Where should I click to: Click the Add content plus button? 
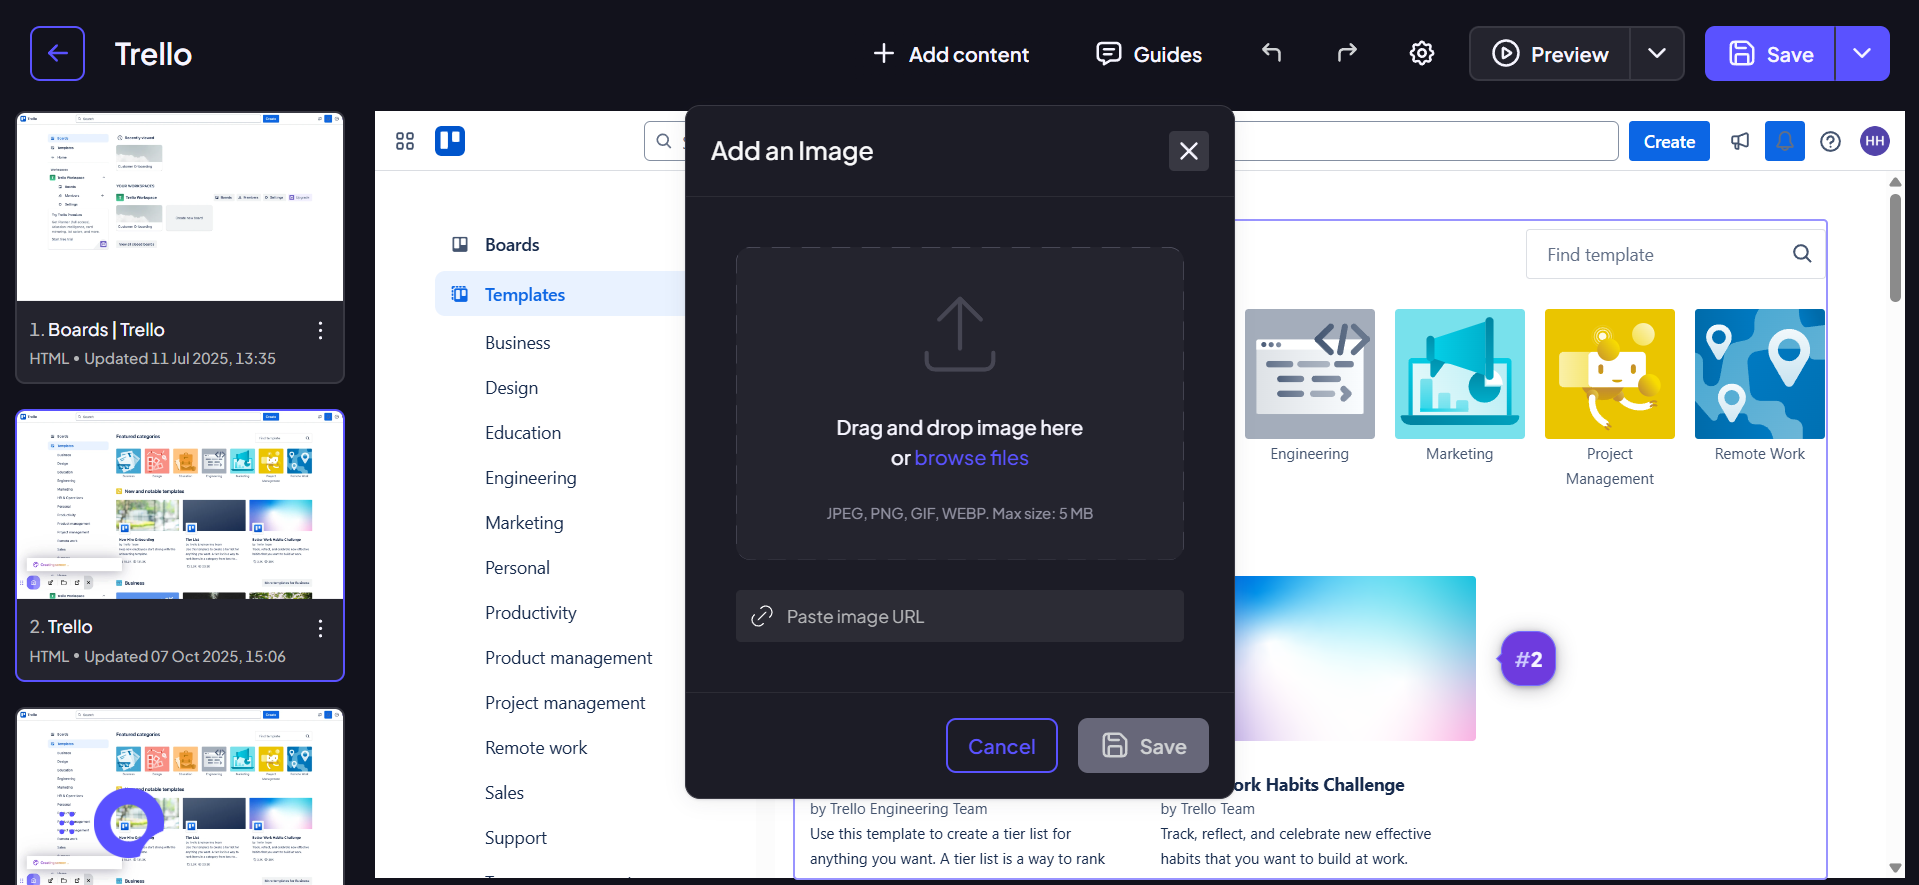pyautogui.click(x=951, y=54)
